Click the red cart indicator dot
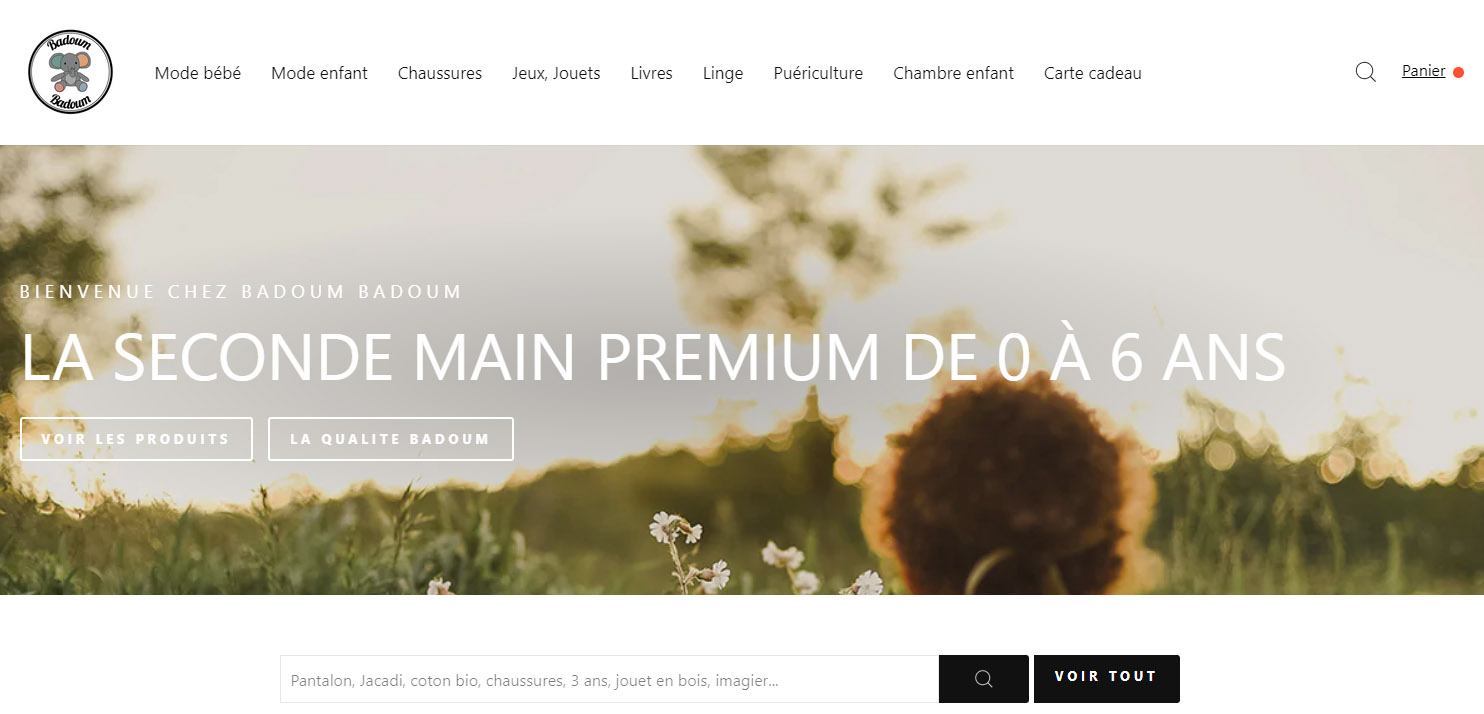The image size is (1484, 714). click(x=1458, y=72)
